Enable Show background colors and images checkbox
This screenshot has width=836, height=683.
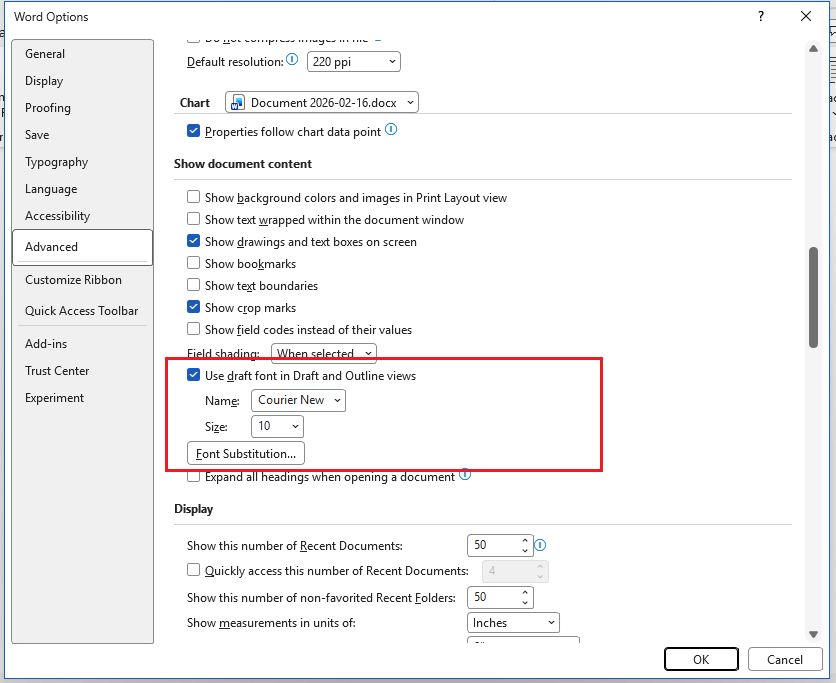pos(194,197)
